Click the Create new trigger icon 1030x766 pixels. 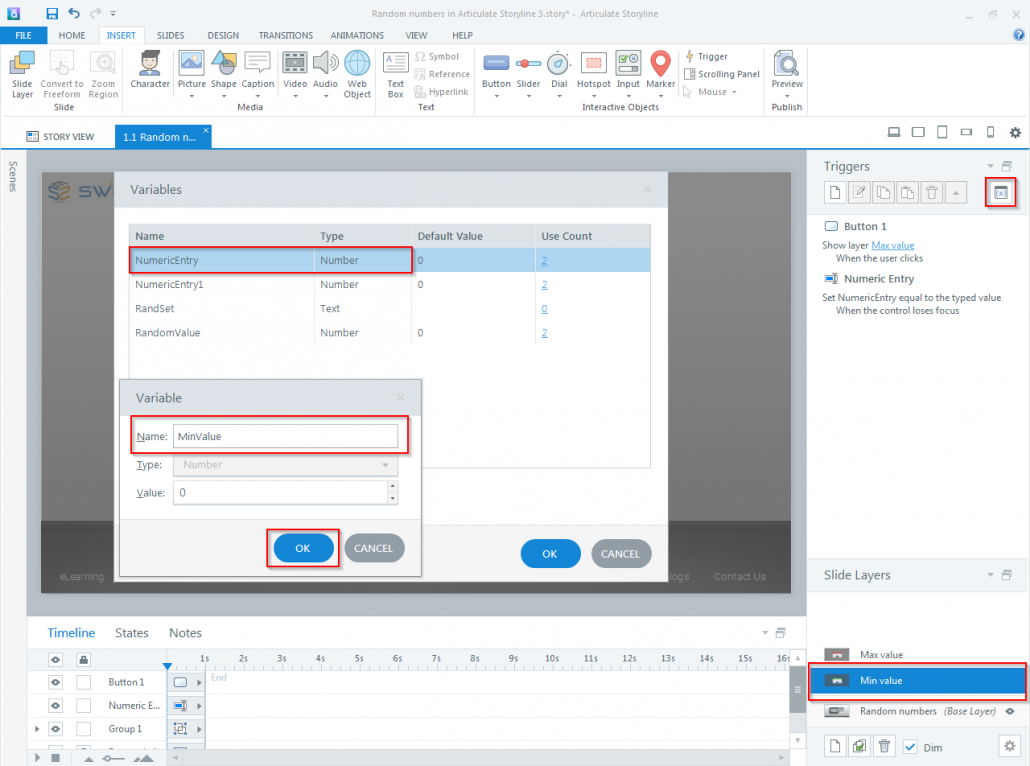click(834, 192)
